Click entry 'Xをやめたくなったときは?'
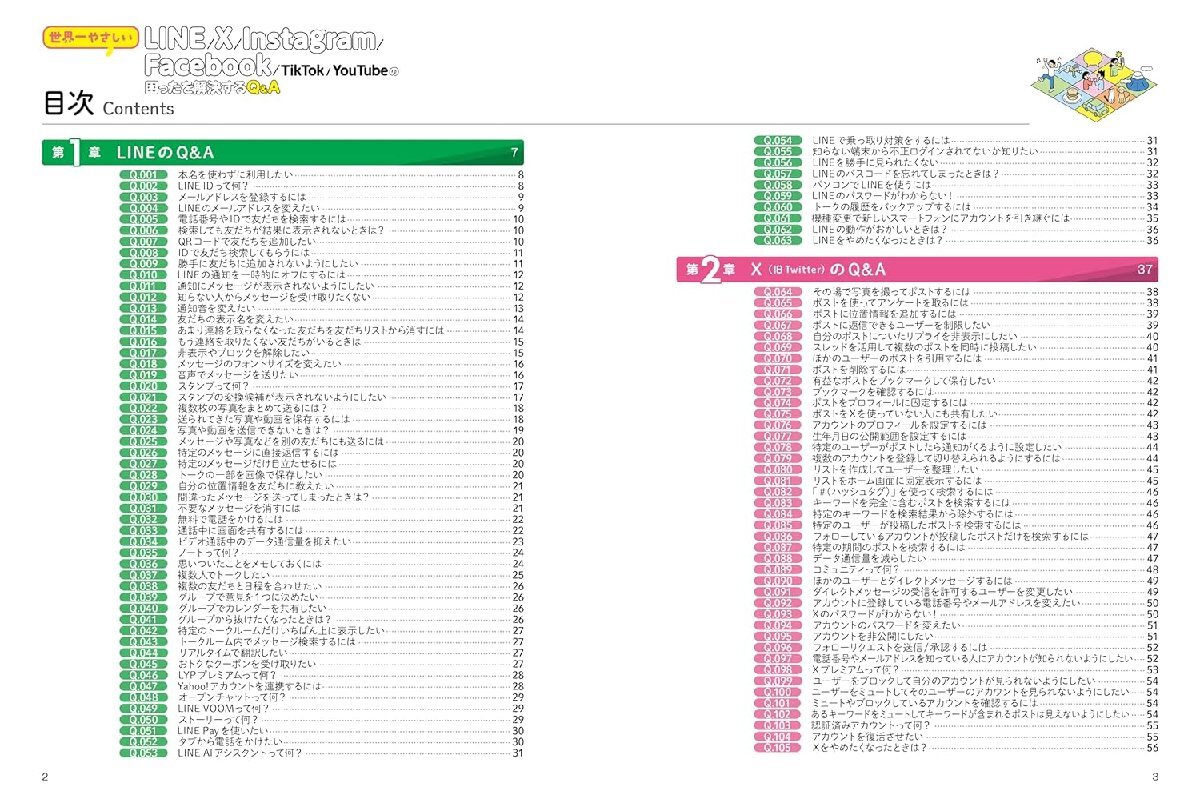The image size is (1200, 795). (x=868, y=747)
